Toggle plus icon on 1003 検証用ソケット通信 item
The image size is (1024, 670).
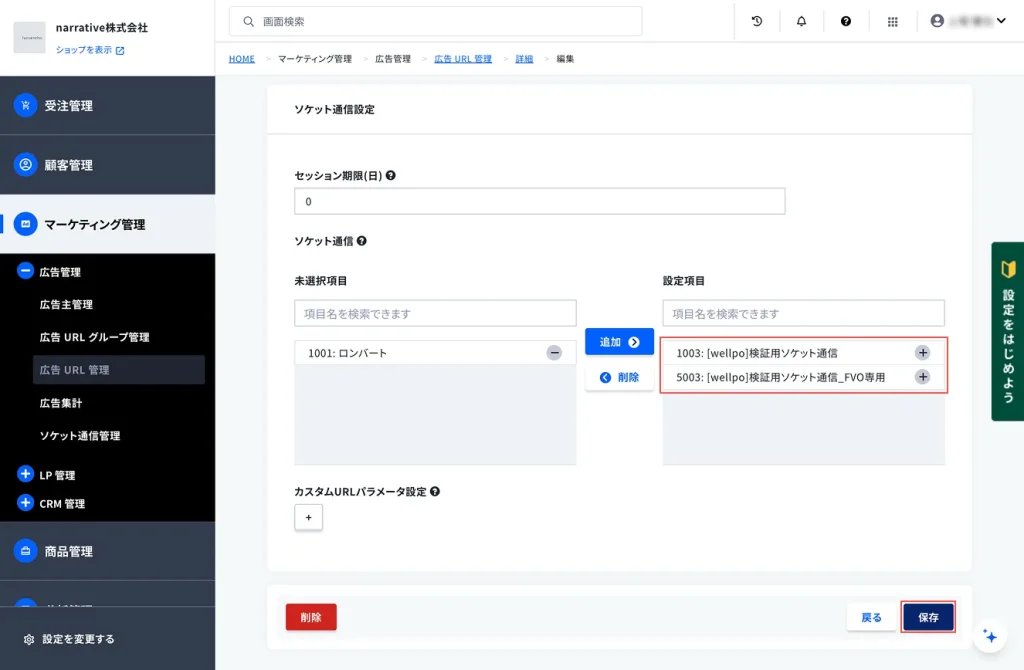[x=922, y=353]
